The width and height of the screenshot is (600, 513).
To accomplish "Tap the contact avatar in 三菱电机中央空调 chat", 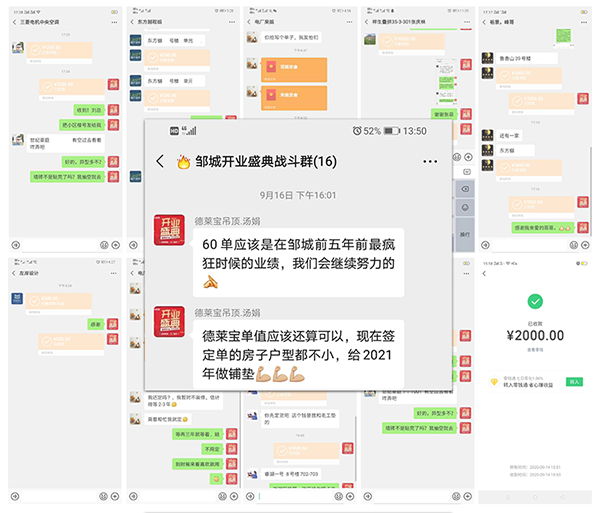I will pos(18,48).
